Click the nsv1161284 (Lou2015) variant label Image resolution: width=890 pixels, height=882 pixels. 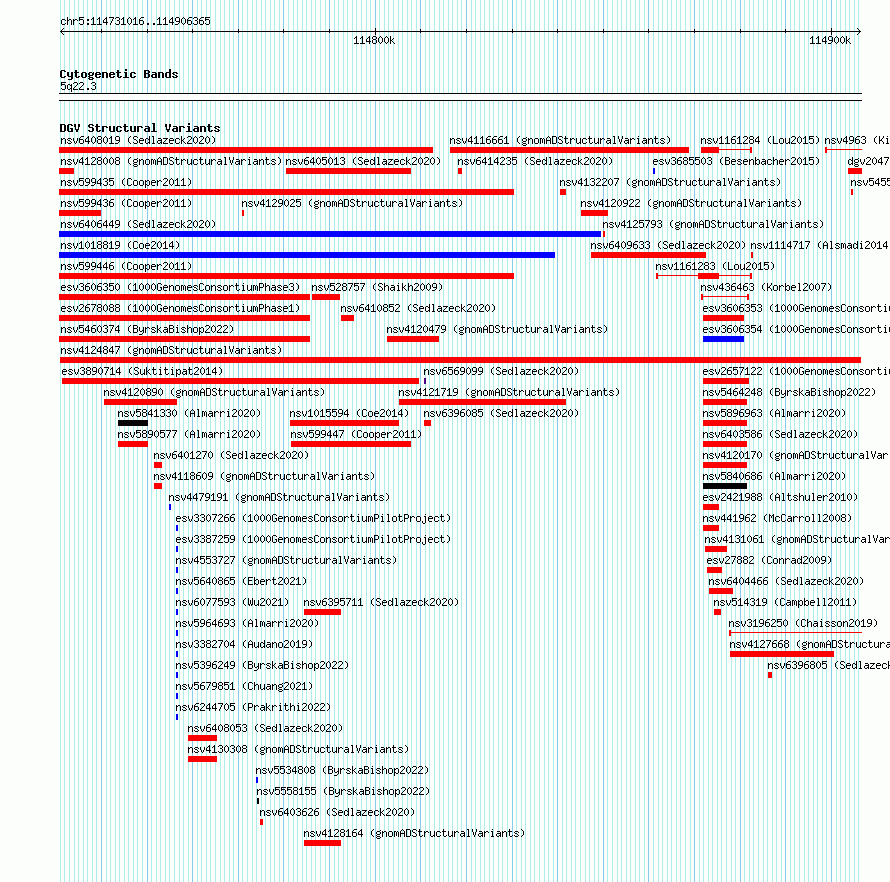(760, 140)
